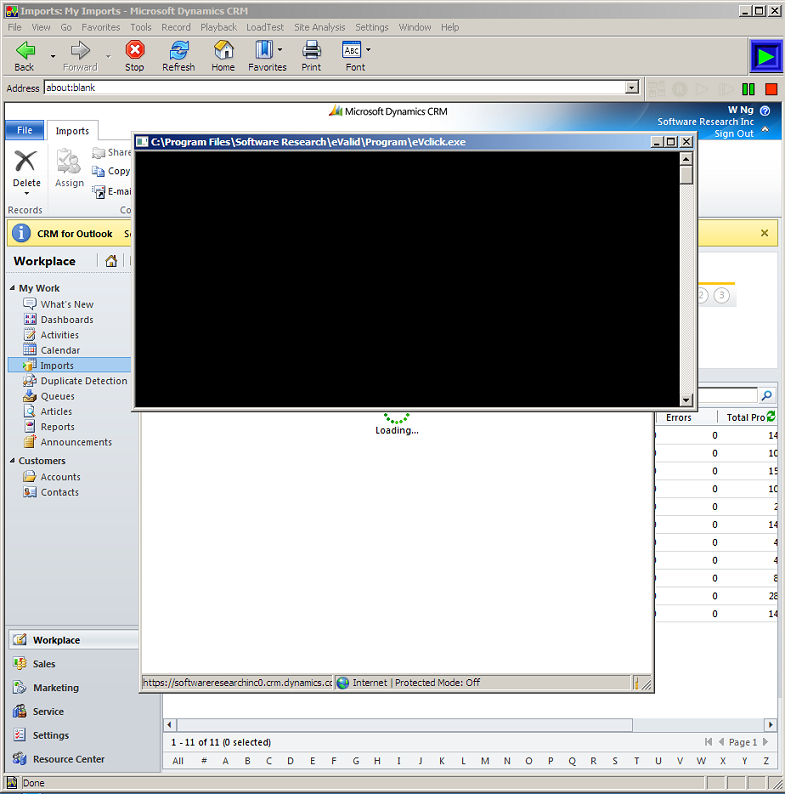785x794 pixels.
Task: Open Queues in navigation pane
Action: (x=57, y=396)
